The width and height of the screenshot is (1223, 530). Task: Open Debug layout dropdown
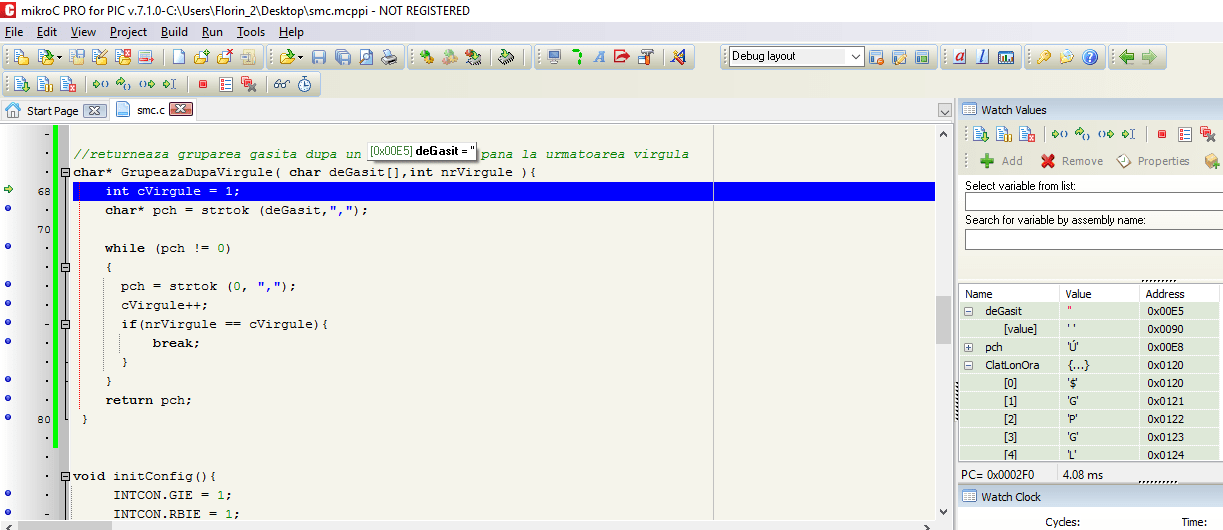click(856, 57)
